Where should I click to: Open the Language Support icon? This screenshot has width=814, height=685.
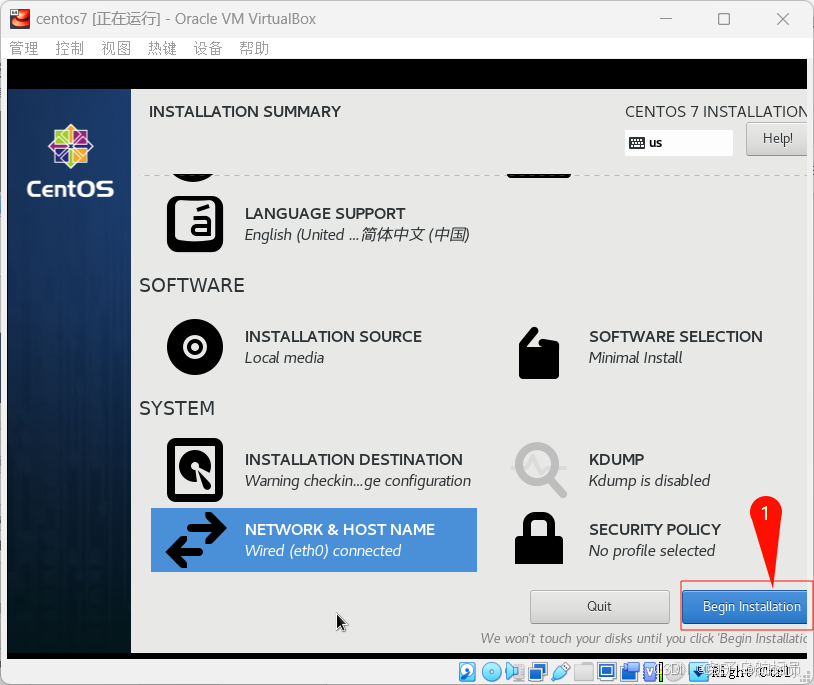coord(195,224)
